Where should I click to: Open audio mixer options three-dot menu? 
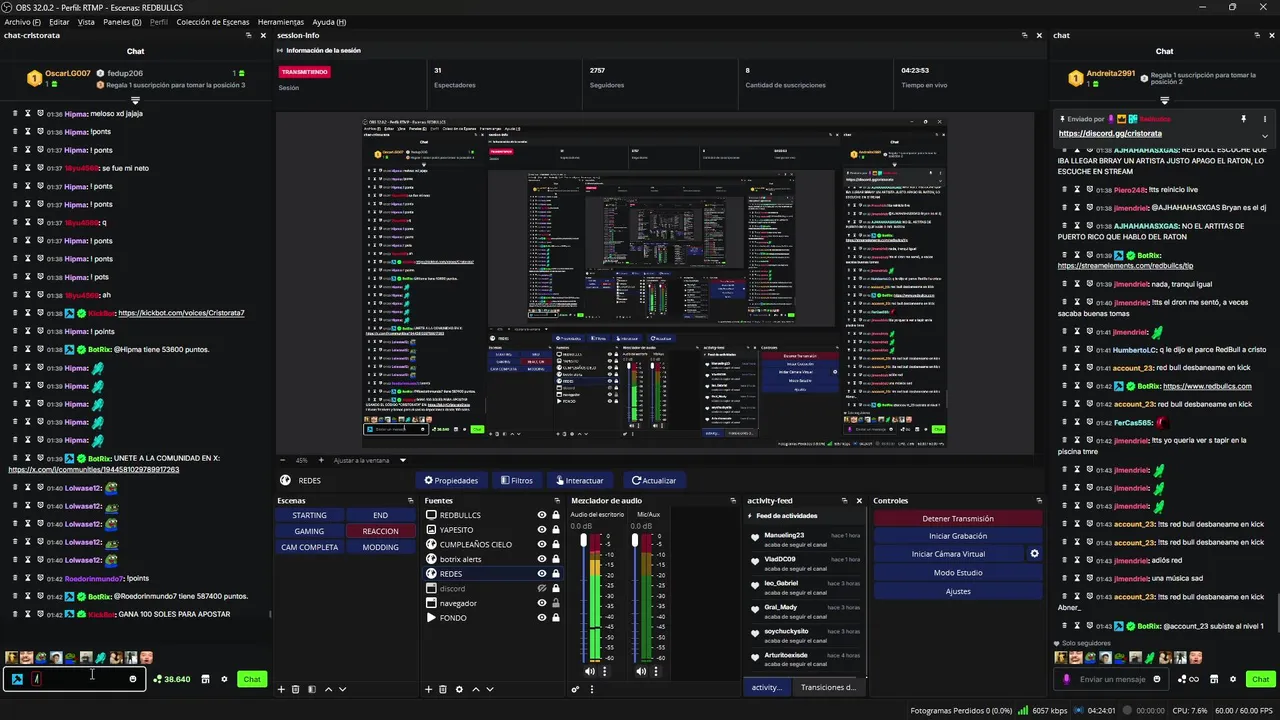point(590,689)
